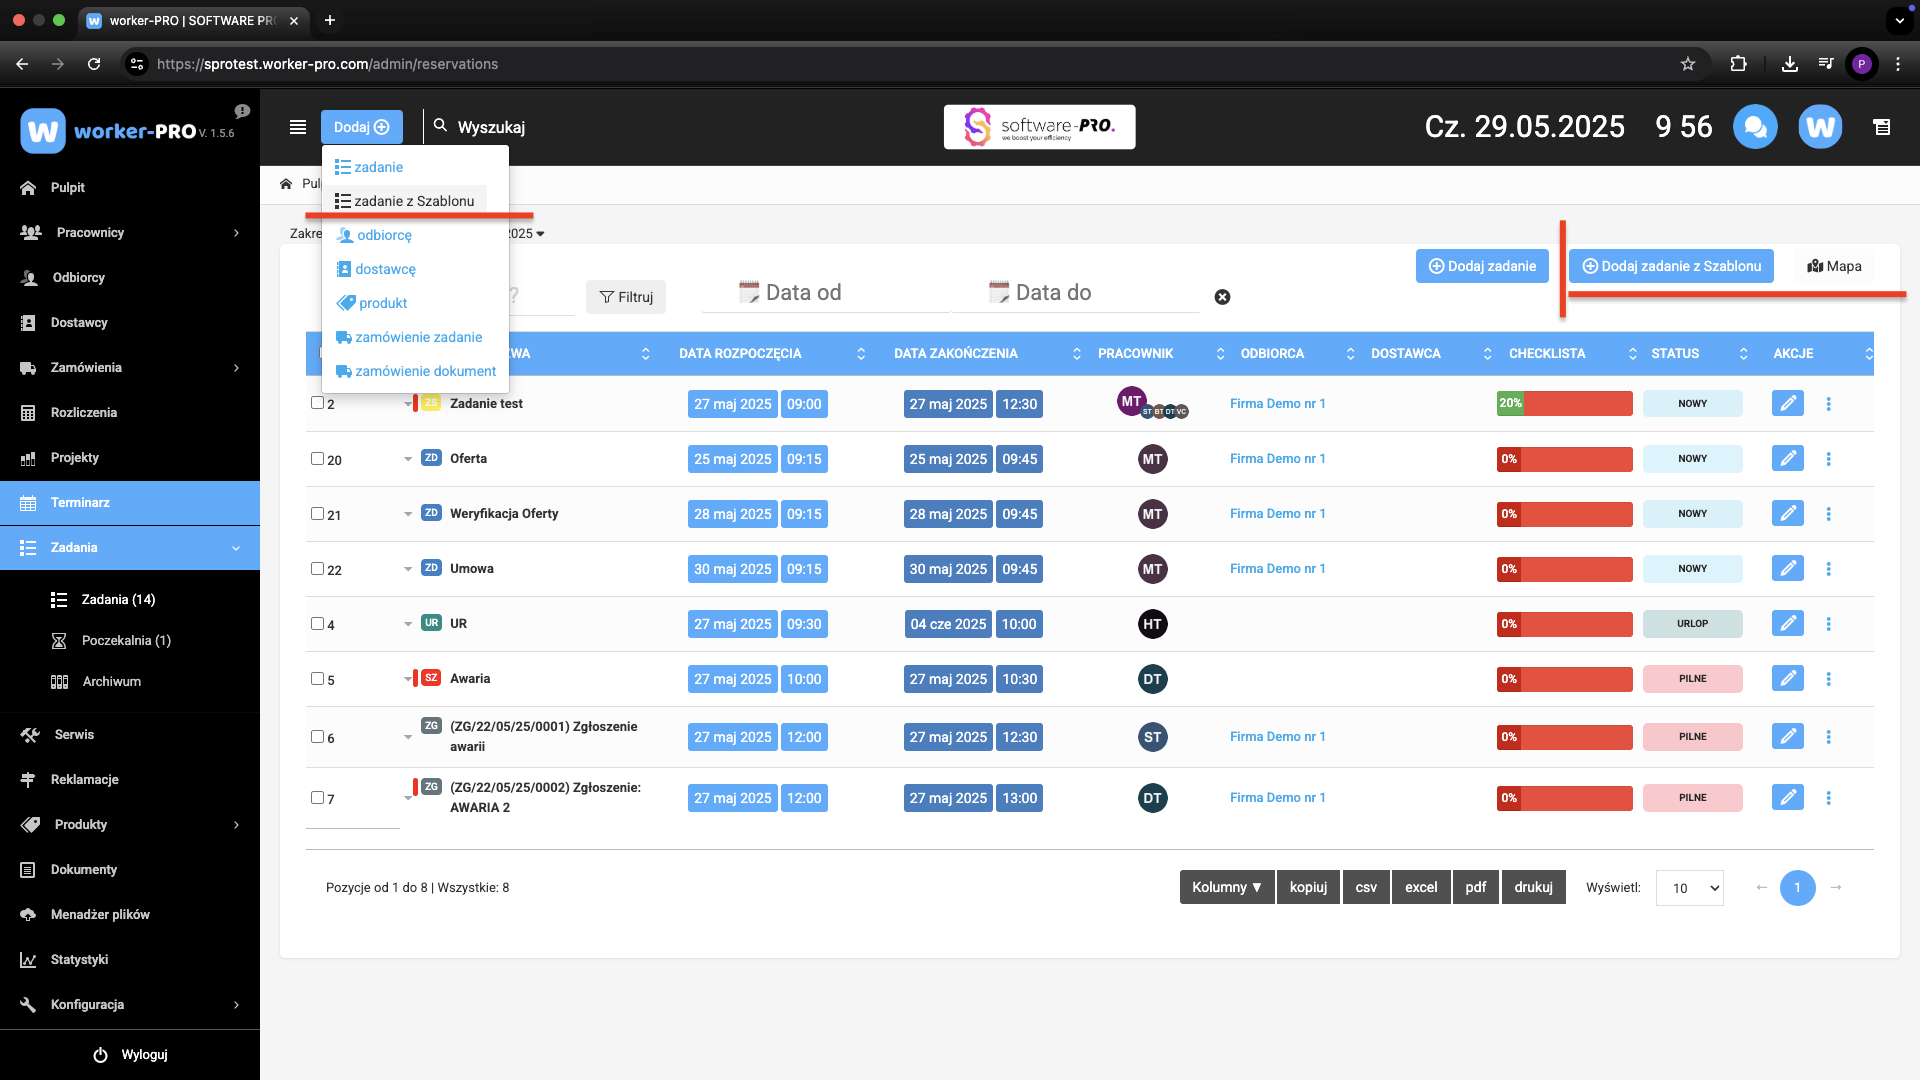Open the Wyświetl rows count dropdown
Viewport: 1920px width, 1080px height.
click(x=1689, y=888)
